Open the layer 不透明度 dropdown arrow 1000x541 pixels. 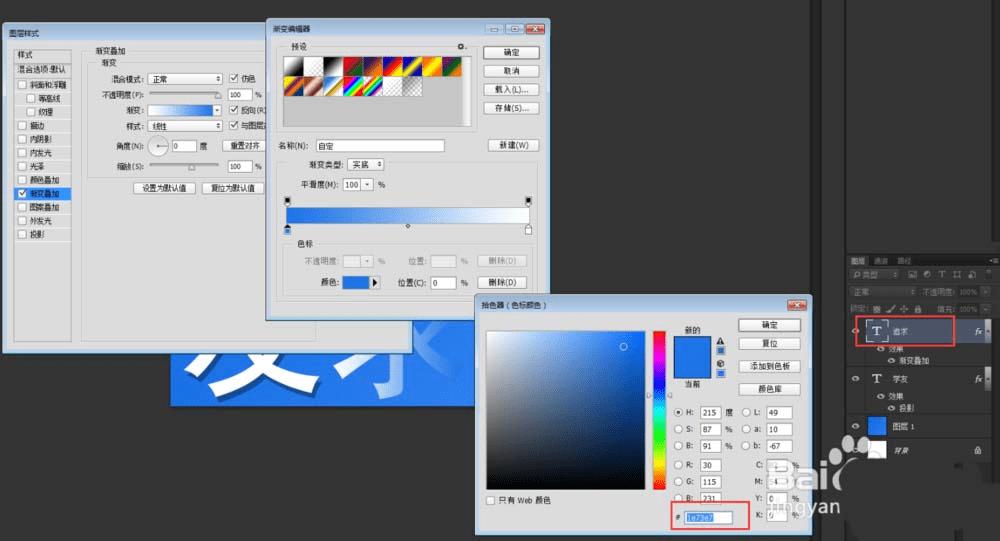[983, 292]
